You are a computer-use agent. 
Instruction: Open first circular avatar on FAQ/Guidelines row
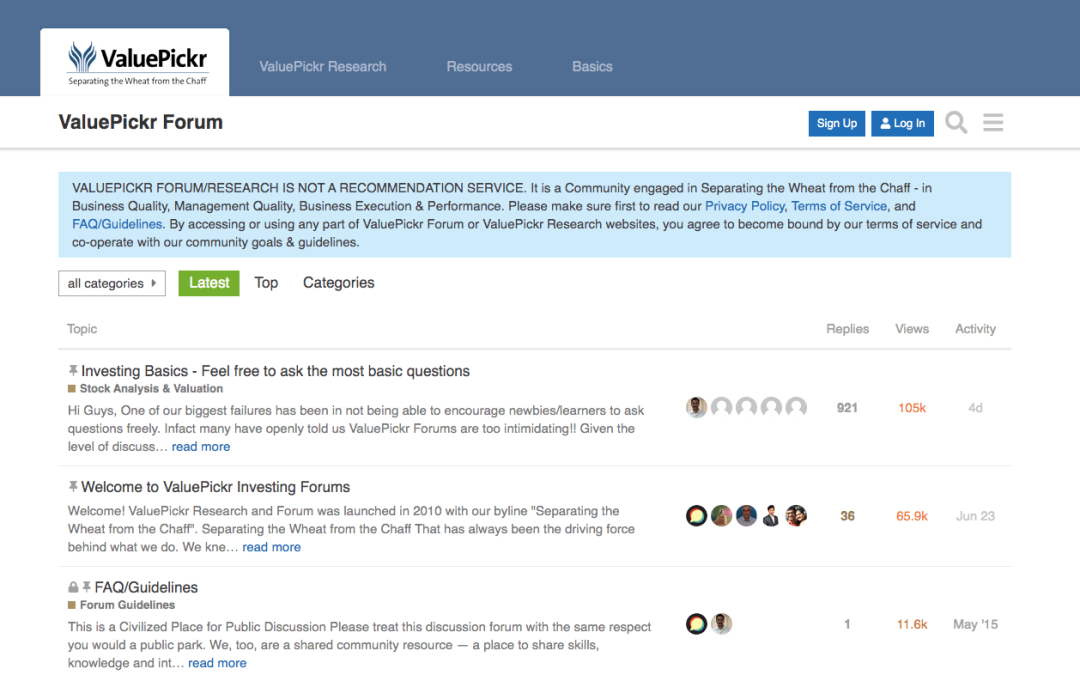(696, 623)
